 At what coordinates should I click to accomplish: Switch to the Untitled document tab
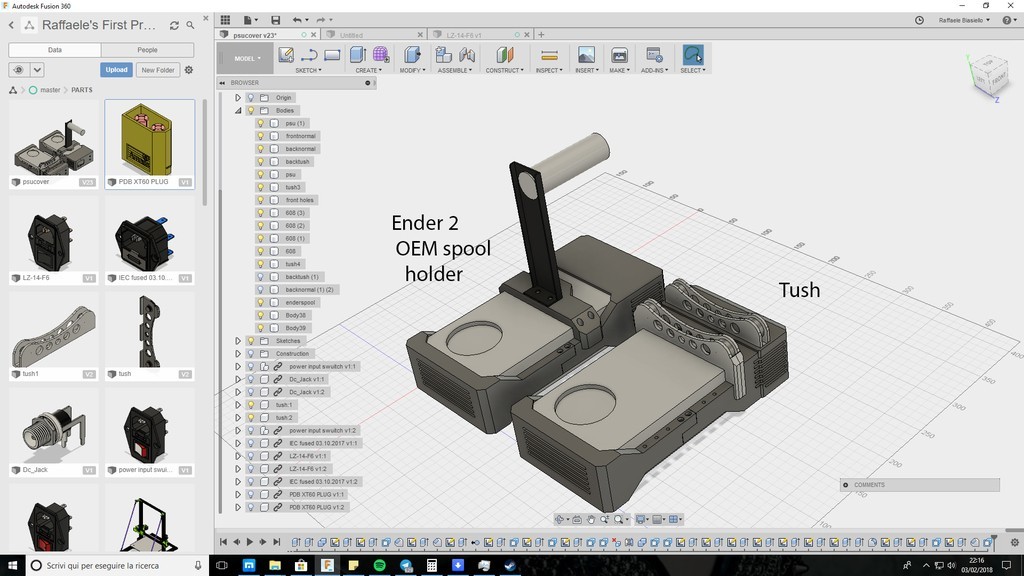pos(374,35)
